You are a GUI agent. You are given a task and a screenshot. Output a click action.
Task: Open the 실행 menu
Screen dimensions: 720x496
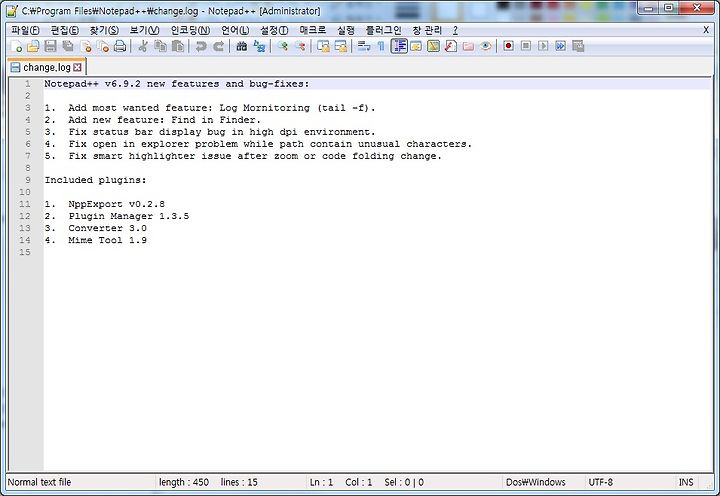click(346, 30)
